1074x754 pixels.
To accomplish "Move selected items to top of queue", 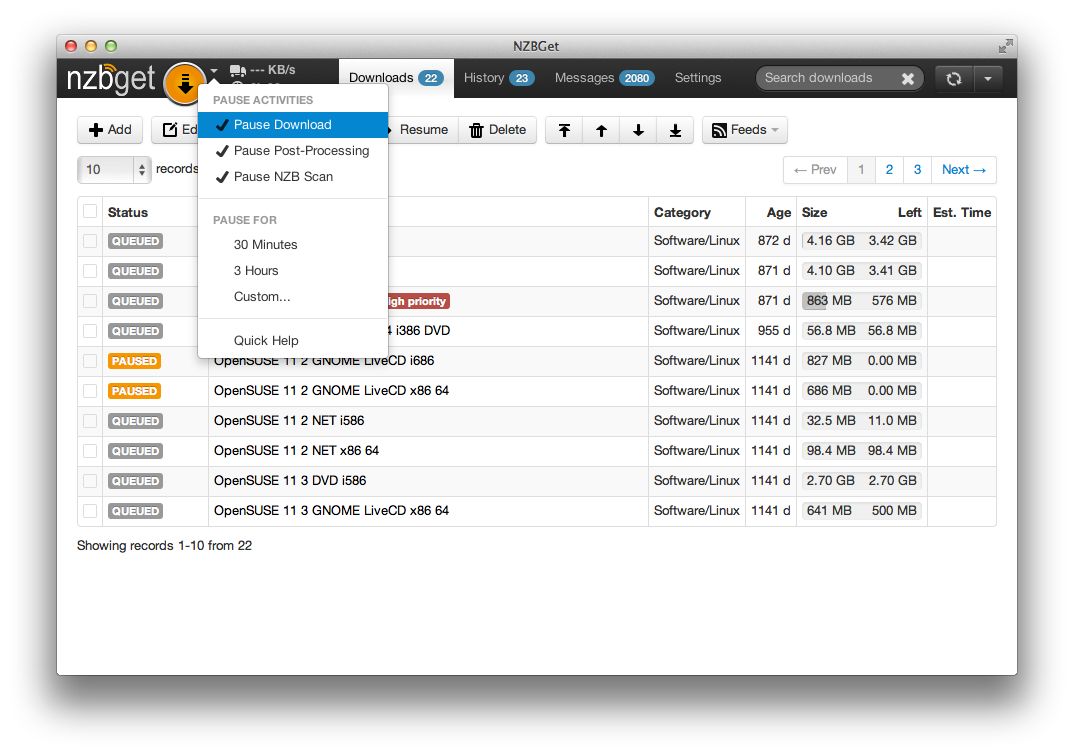I will 564,130.
